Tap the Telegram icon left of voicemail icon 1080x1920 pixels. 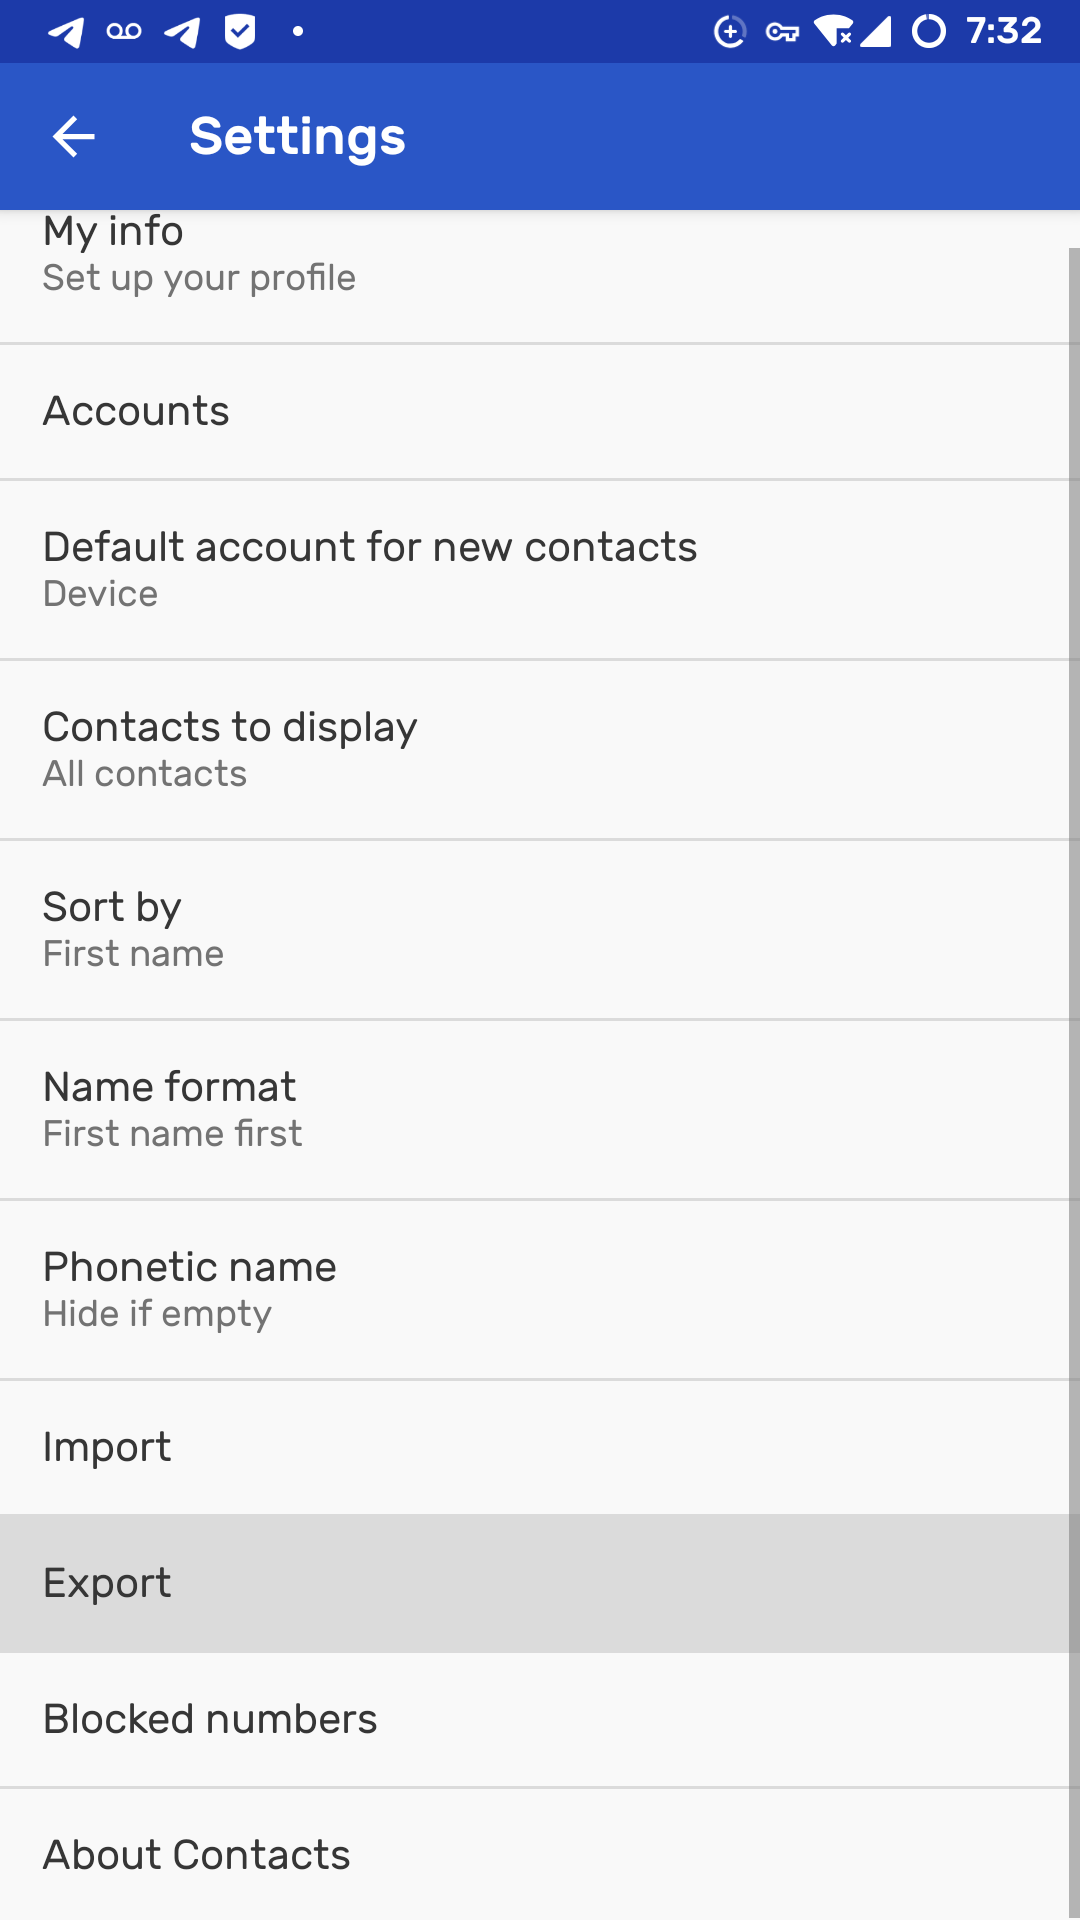[x=66, y=32]
